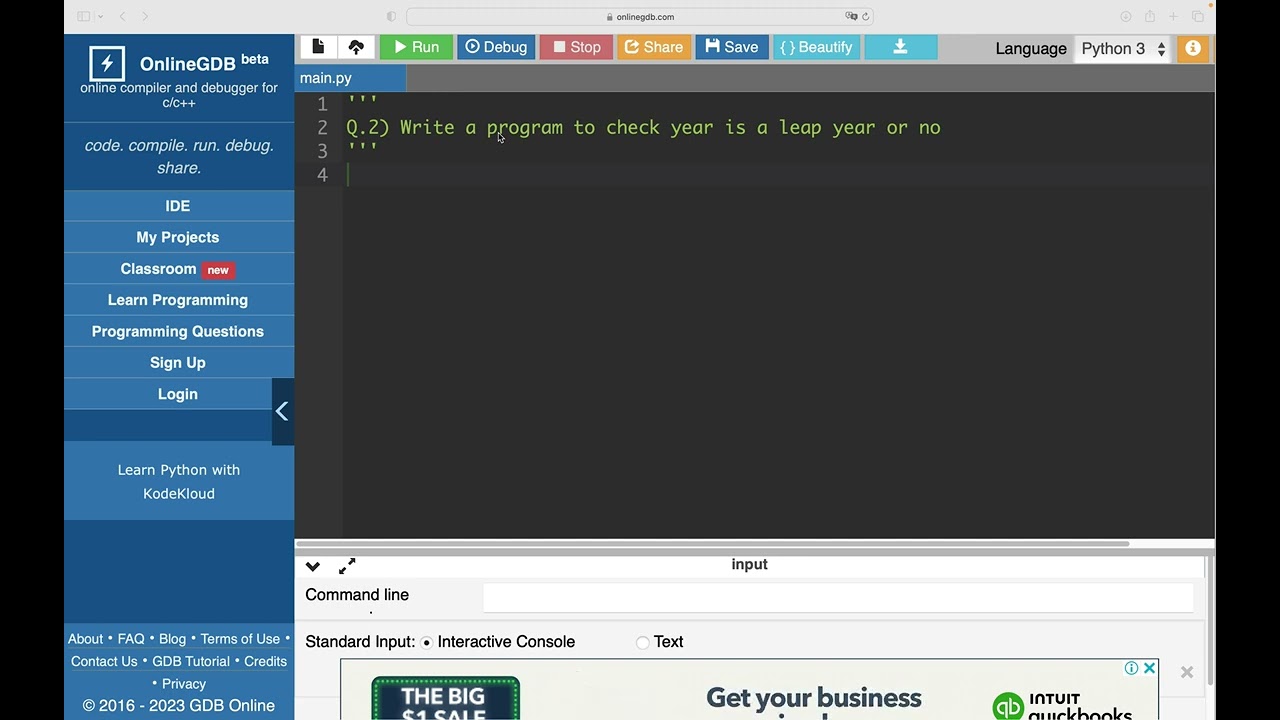Screen dimensions: 1280x720
Task: Open the Language dropdown showing Python 3
Action: coord(1123,49)
